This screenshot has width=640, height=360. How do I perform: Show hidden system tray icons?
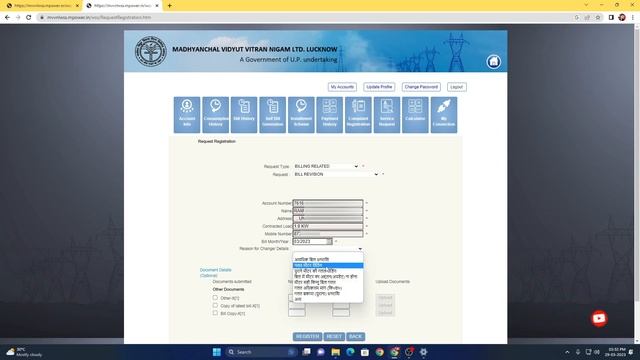567,352
